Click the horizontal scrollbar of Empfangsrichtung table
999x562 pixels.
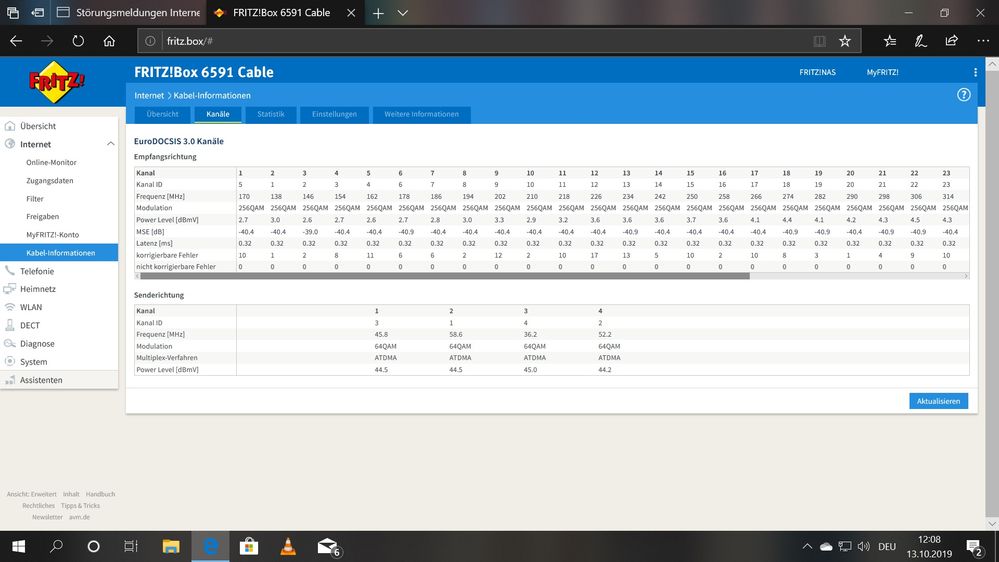(x=445, y=276)
